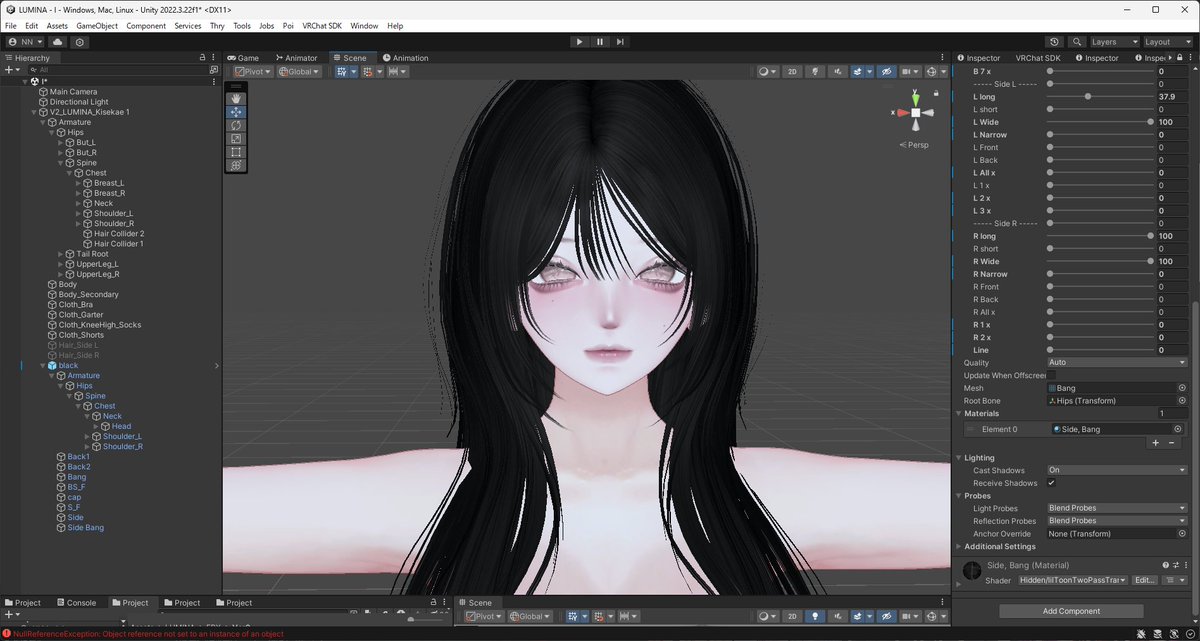Select the Scale tool
Image resolution: width=1200 pixels, height=641 pixels.
coord(236,138)
